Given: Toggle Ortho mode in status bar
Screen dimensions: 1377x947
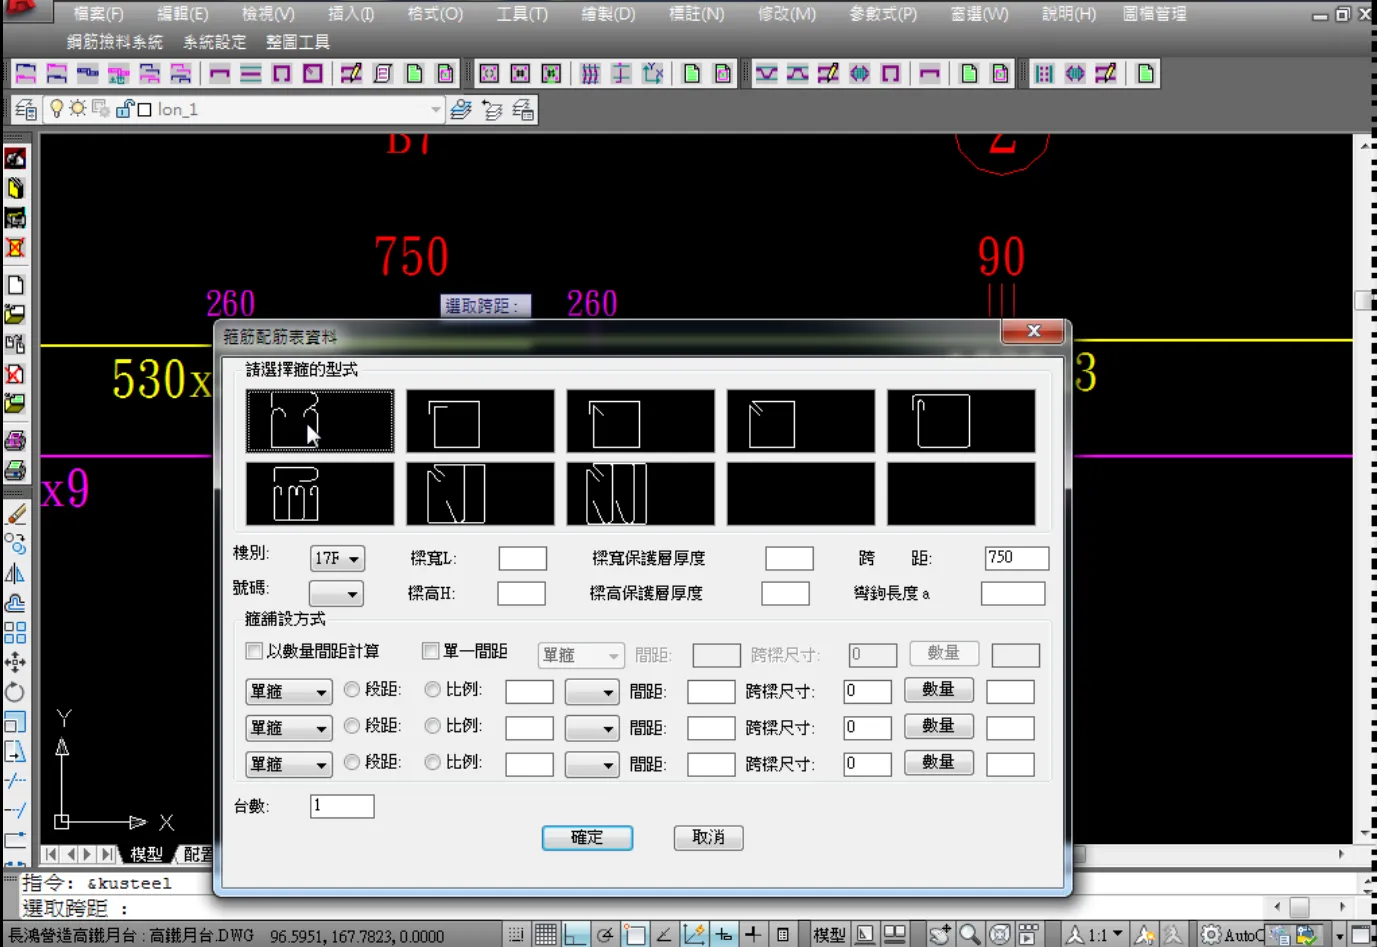Looking at the screenshot, I should click(x=575, y=935).
